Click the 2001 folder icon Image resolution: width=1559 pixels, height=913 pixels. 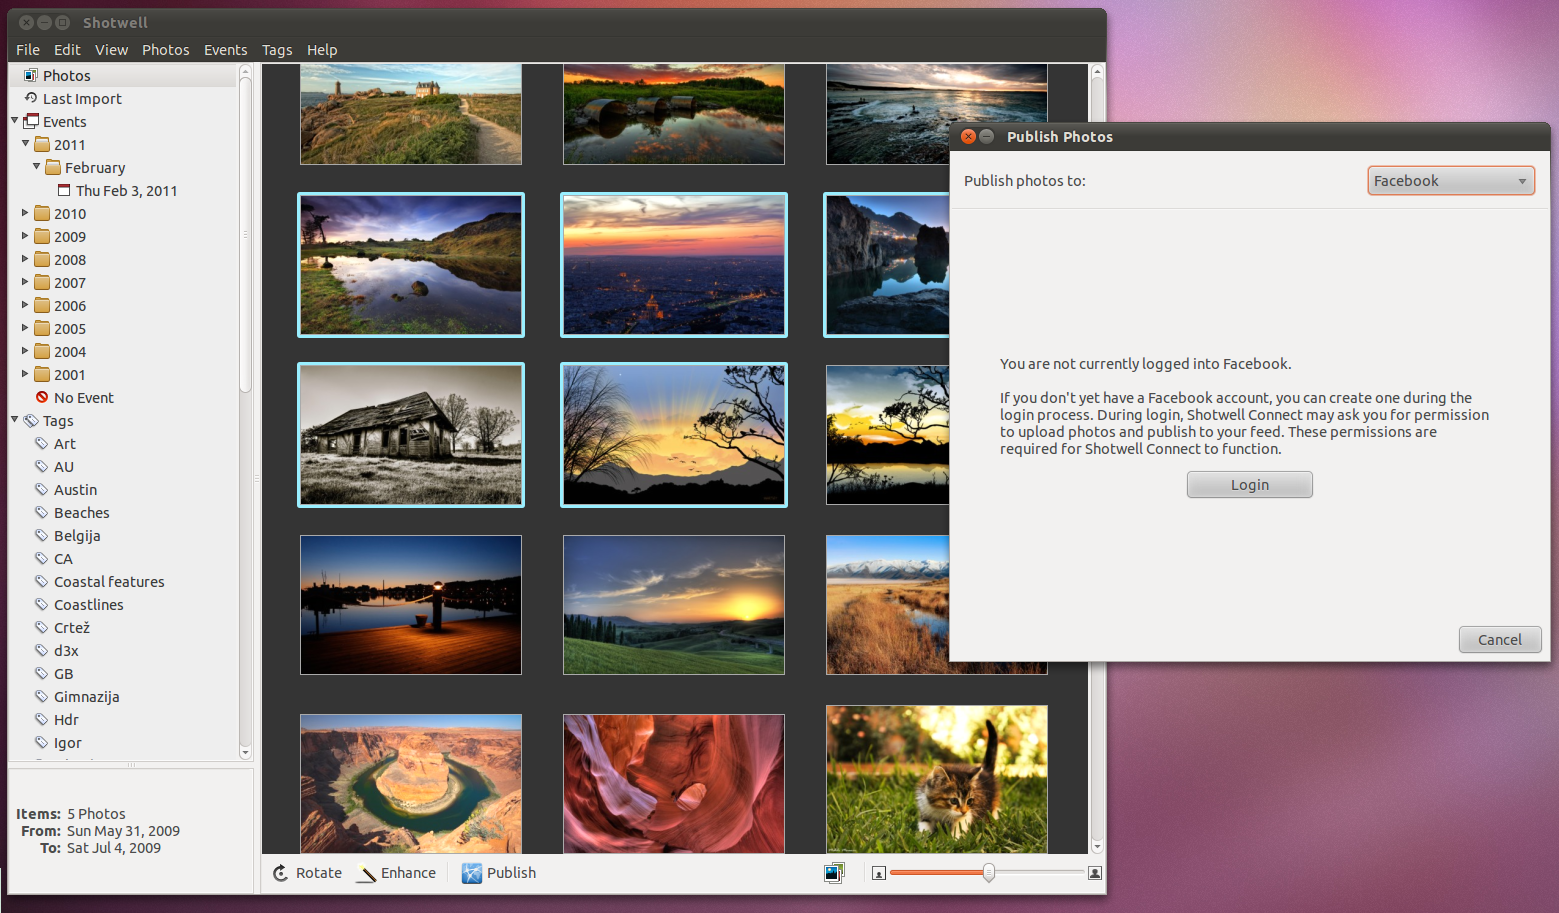(42, 374)
